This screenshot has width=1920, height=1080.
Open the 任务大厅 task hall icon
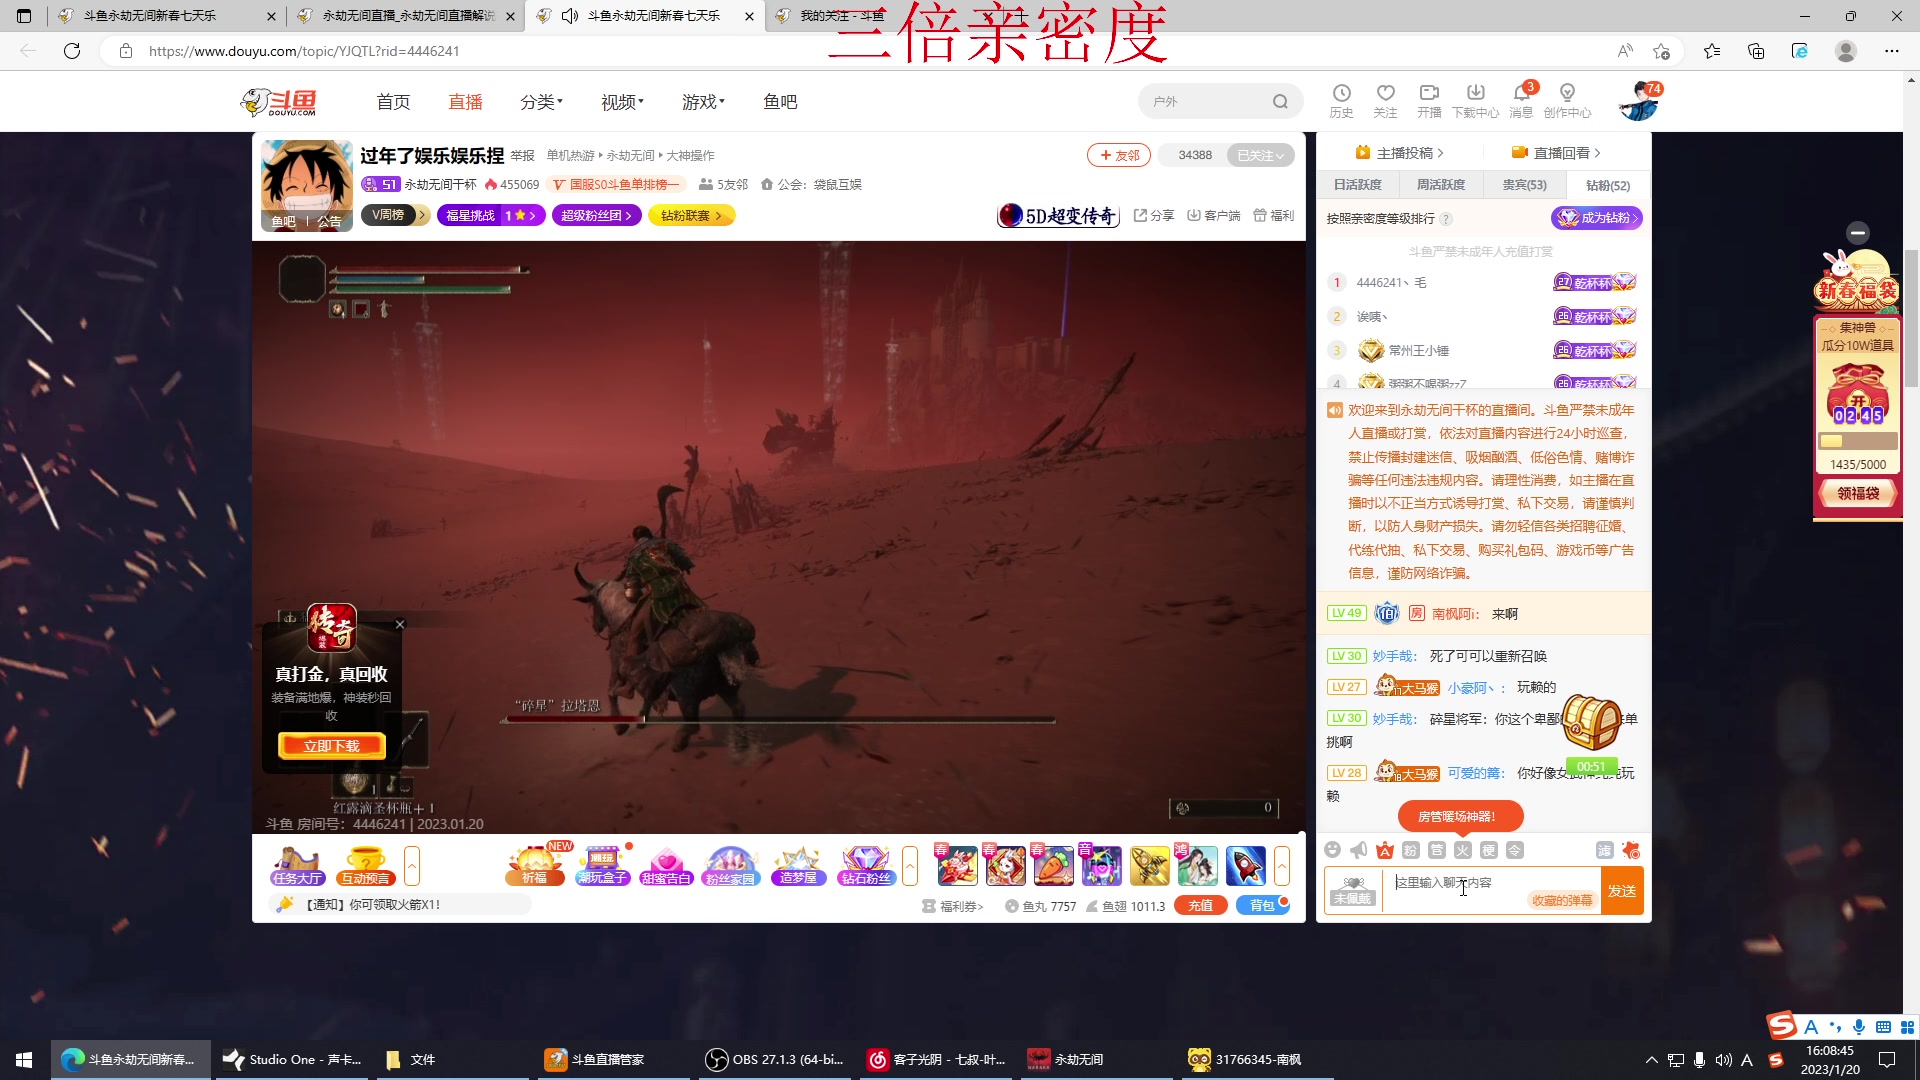297,865
